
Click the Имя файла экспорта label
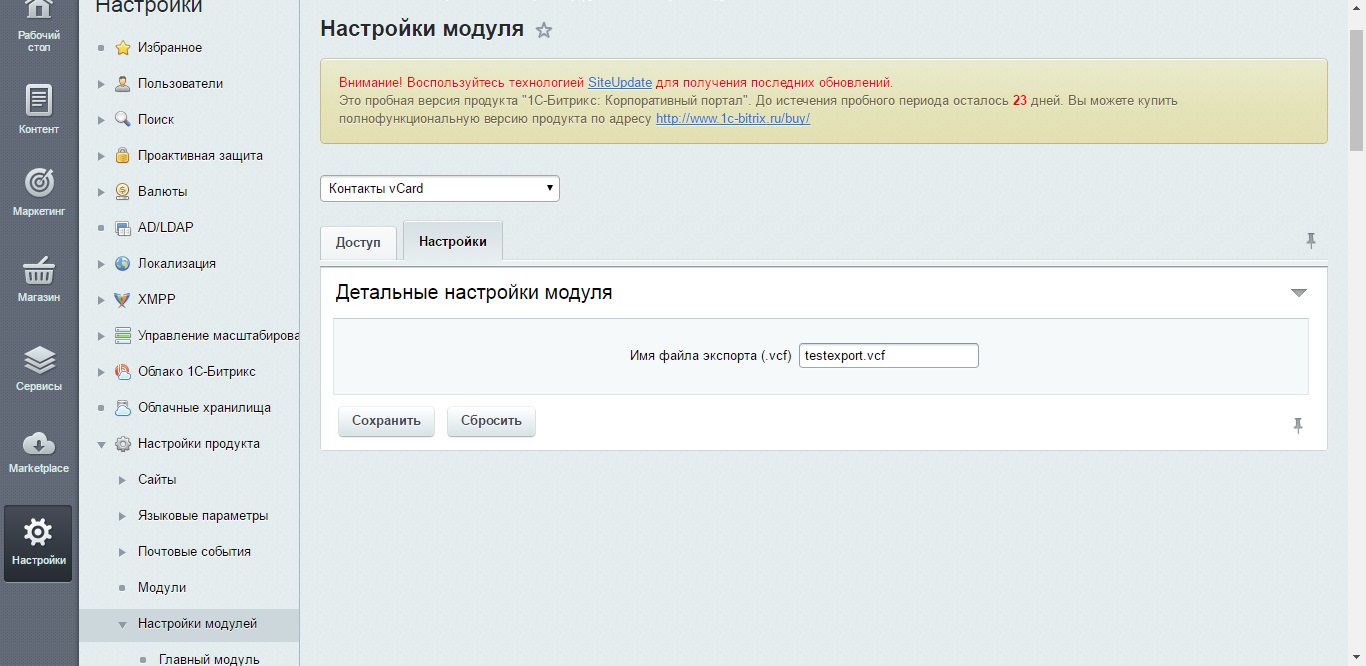[x=711, y=356]
